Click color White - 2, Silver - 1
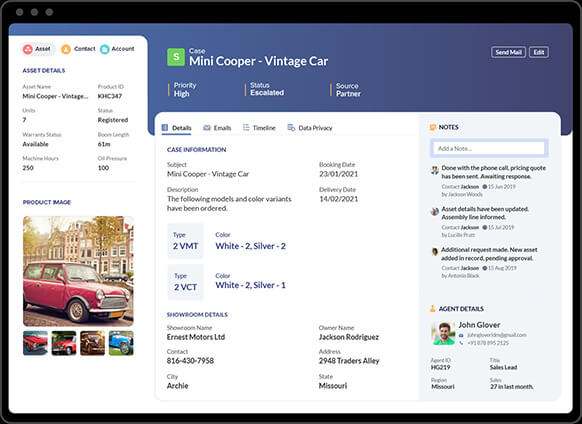Image resolution: width=582 pixels, height=424 pixels. coord(251,286)
